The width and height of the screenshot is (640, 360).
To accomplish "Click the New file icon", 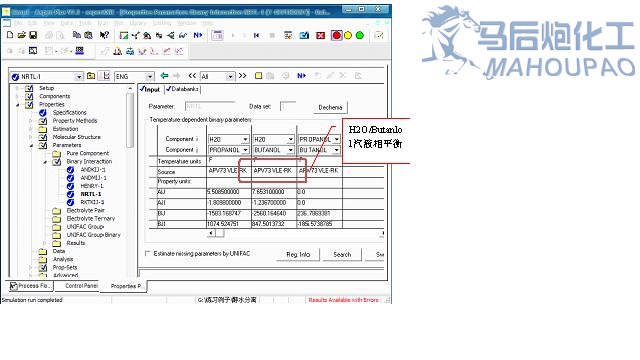I will [x=10, y=36].
